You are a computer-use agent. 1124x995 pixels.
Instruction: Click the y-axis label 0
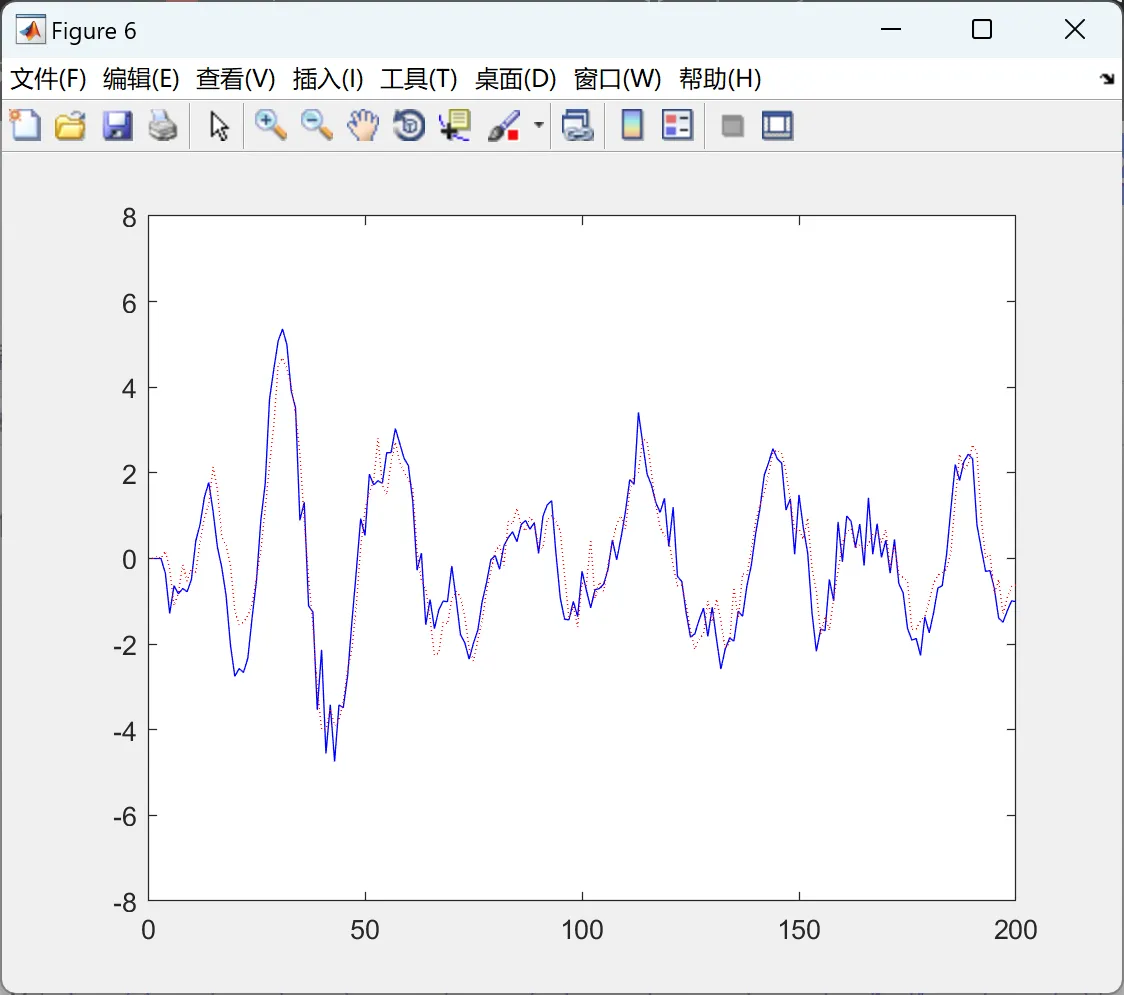(x=129, y=560)
